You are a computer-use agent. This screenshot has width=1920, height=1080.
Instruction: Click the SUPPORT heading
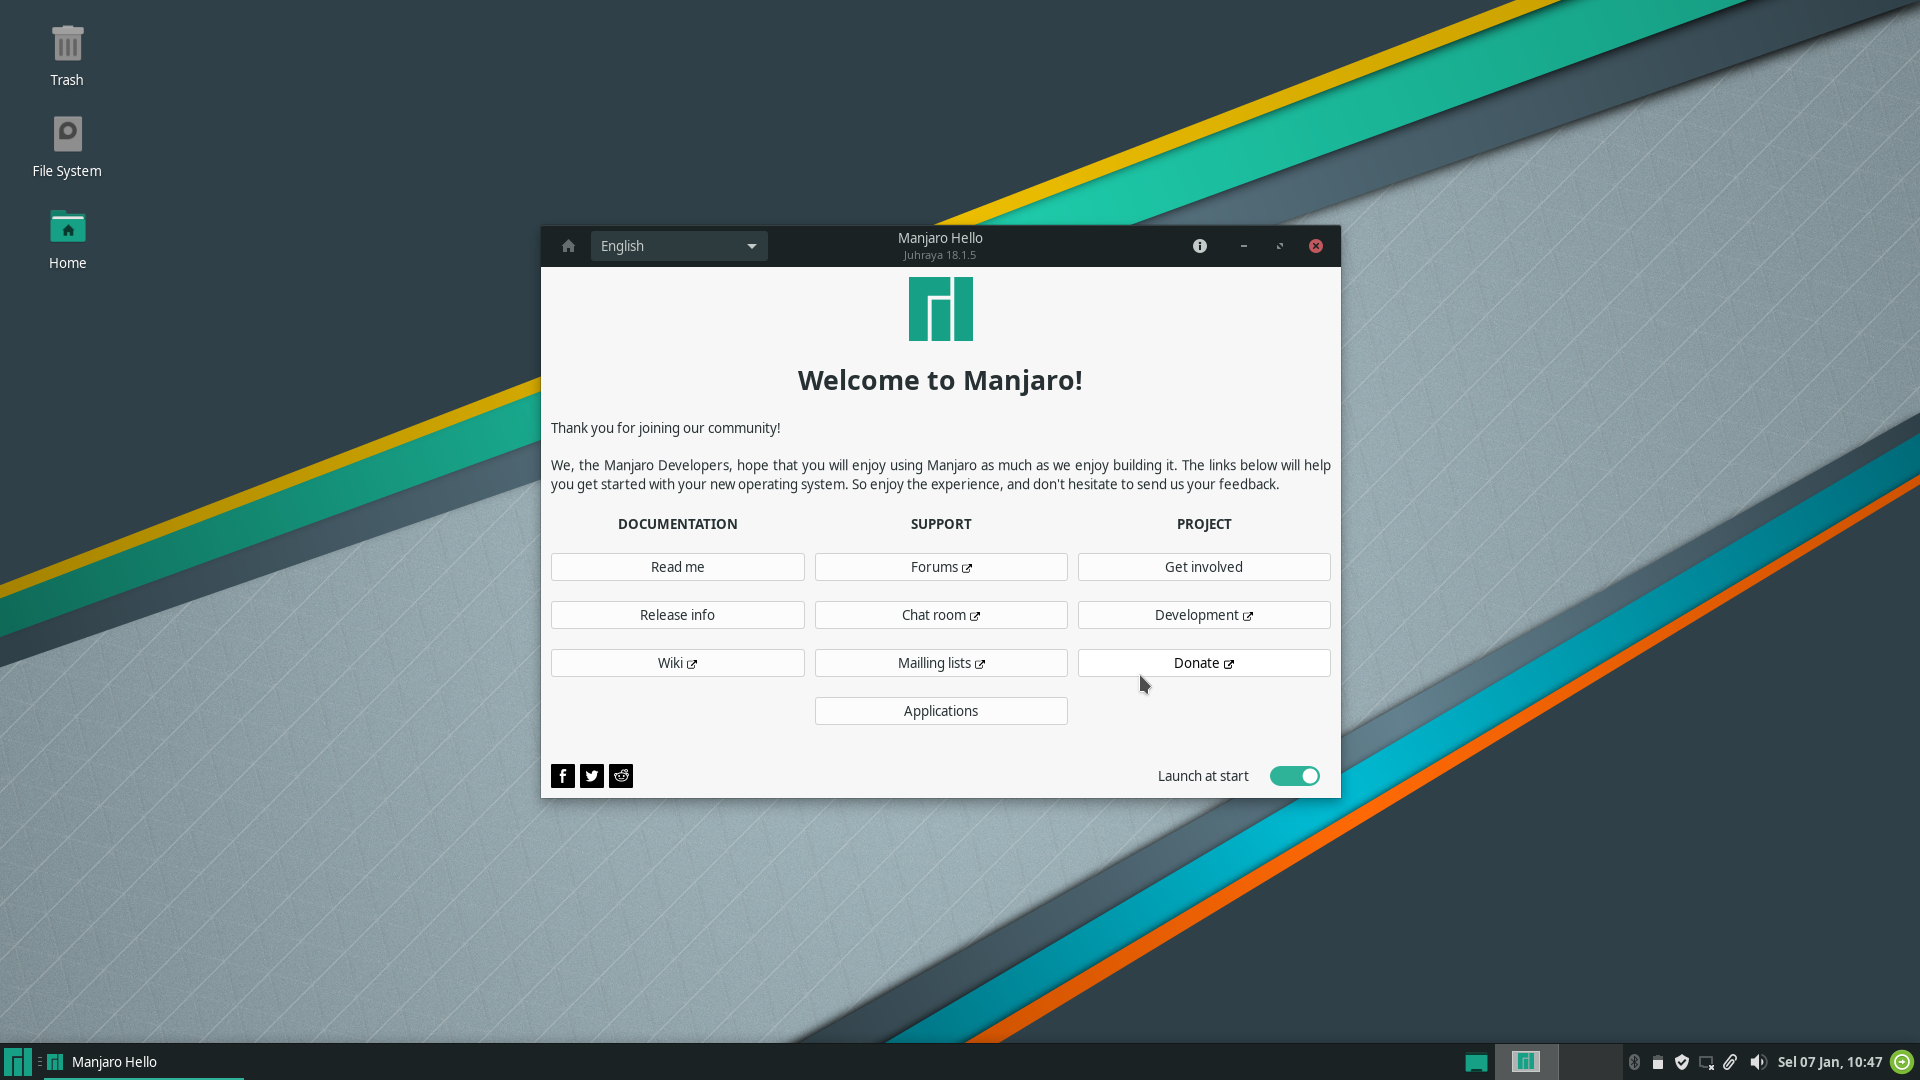coord(941,524)
